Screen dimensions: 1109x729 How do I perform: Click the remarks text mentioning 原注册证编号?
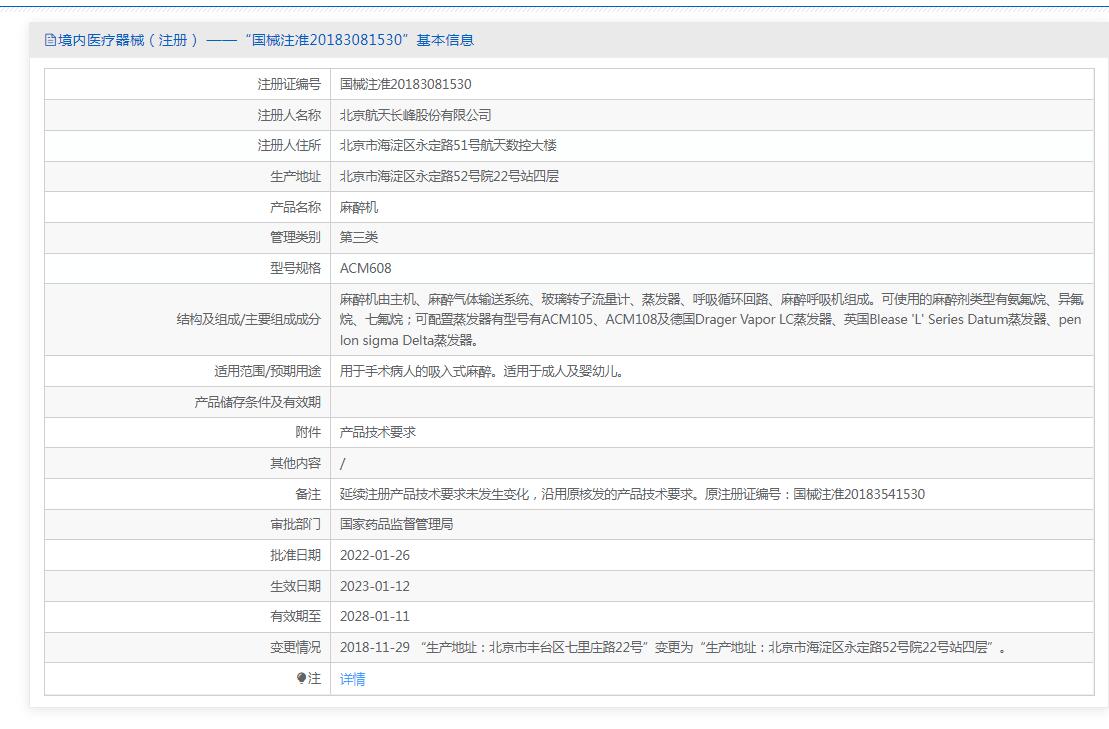pos(632,494)
